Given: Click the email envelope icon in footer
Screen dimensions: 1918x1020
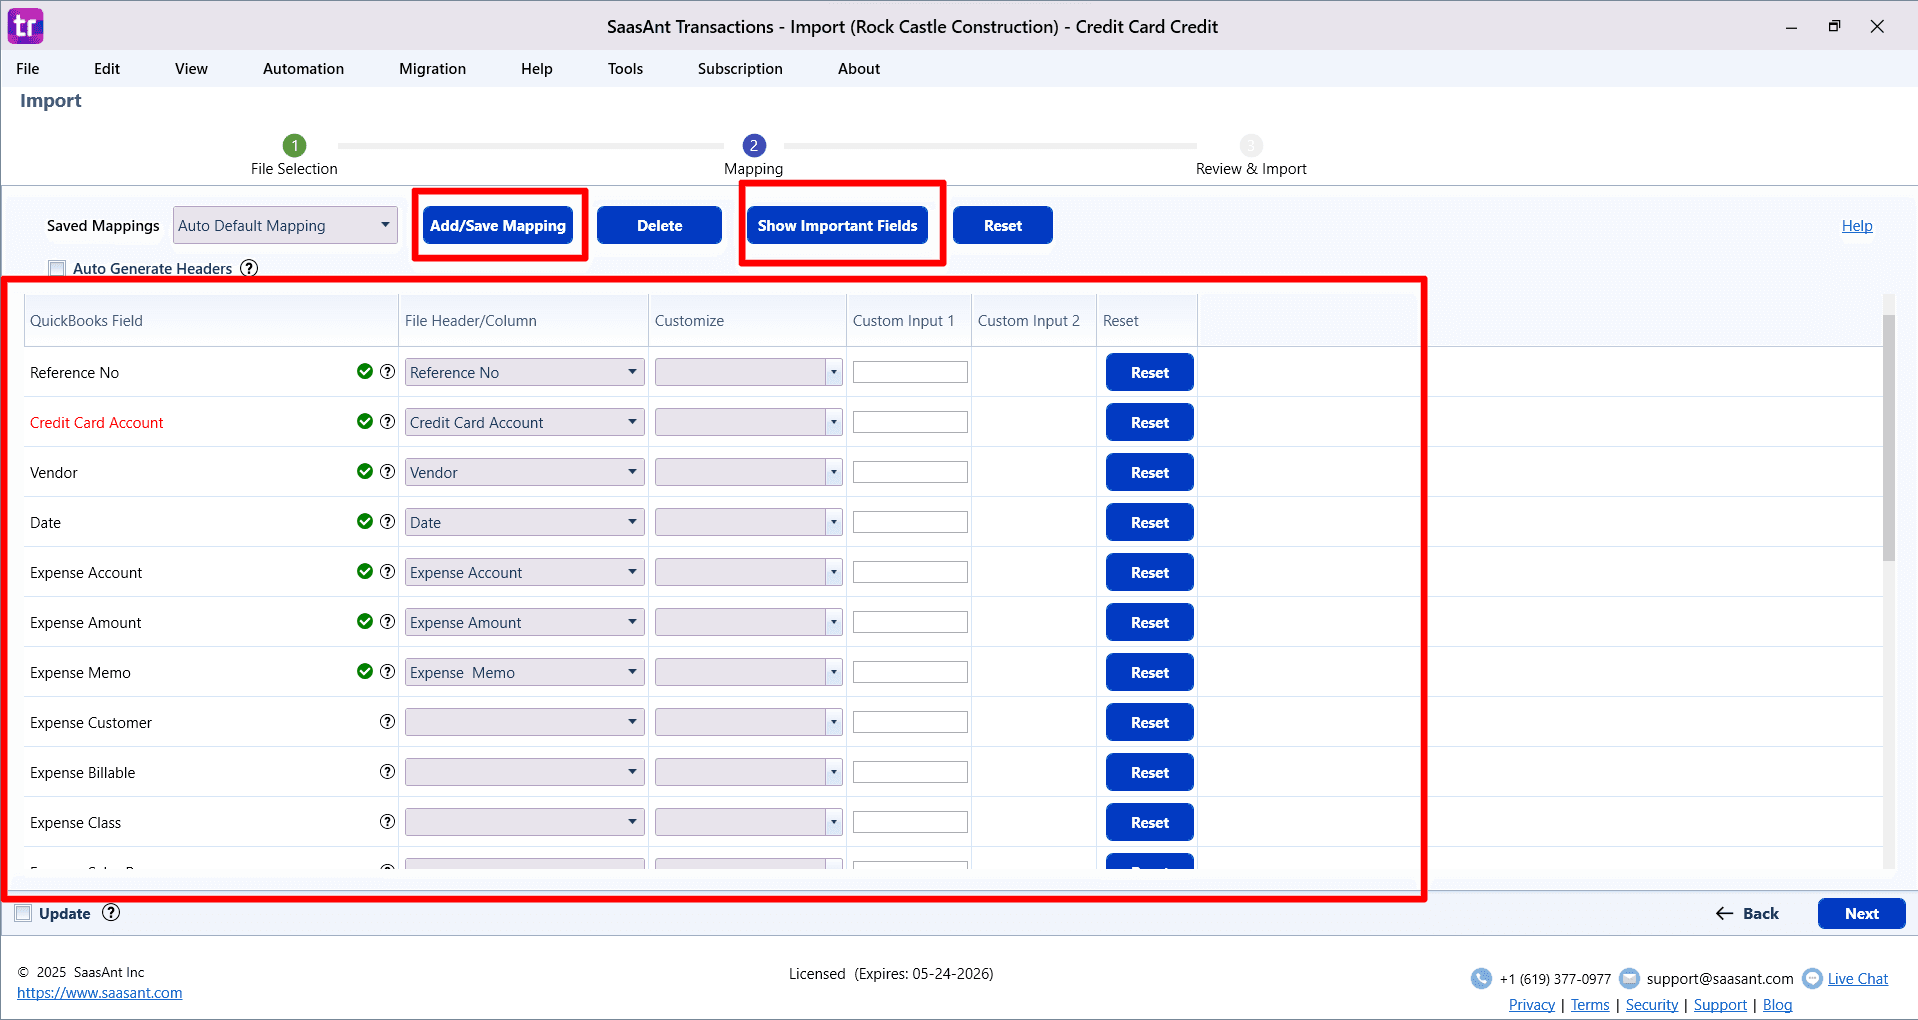Looking at the screenshot, I should pyautogui.click(x=1629, y=979).
